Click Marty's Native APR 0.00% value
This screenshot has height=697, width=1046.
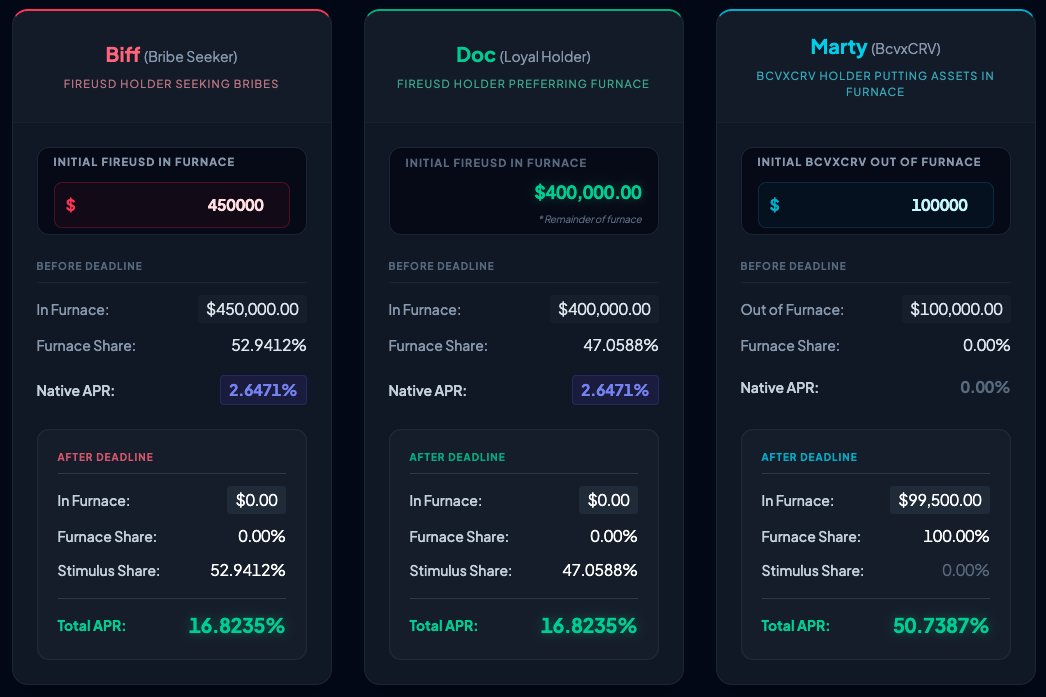click(985, 388)
